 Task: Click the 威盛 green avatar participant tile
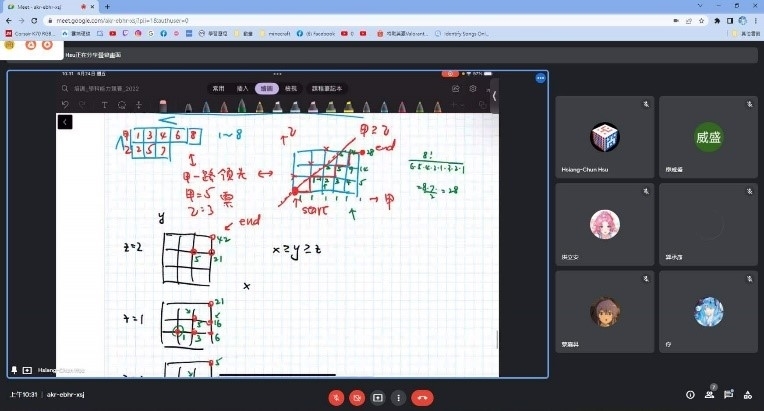[708, 138]
